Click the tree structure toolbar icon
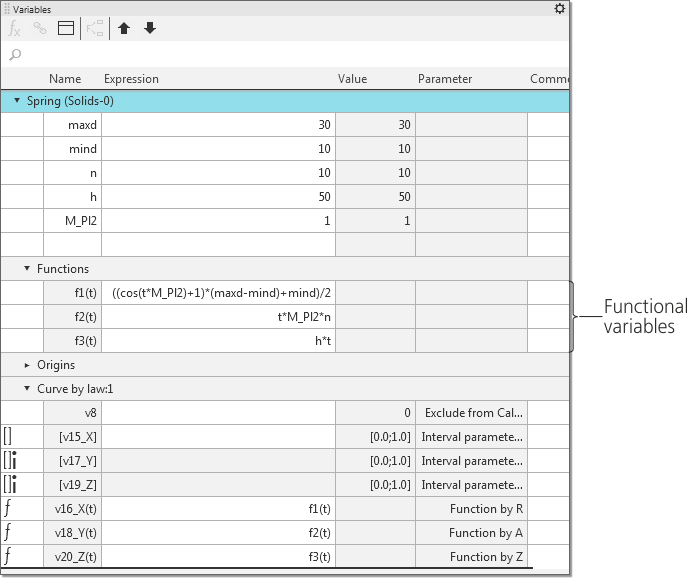 (96, 29)
